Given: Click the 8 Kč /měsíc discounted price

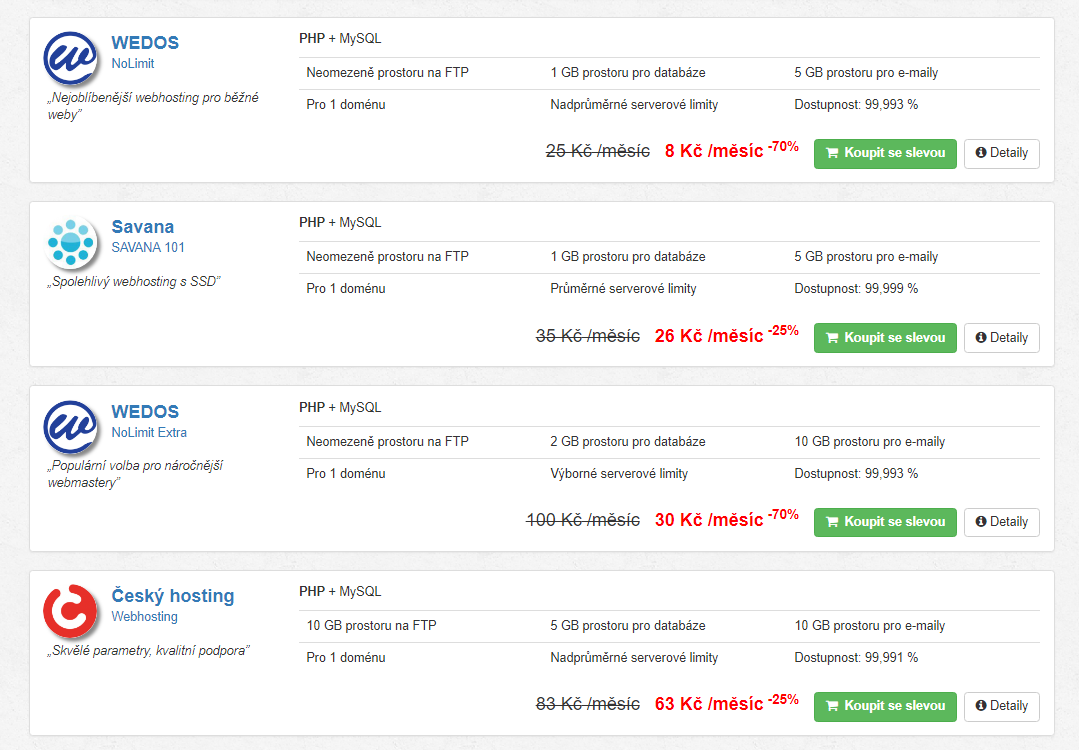Looking at the screenshot, I should 713,151.
